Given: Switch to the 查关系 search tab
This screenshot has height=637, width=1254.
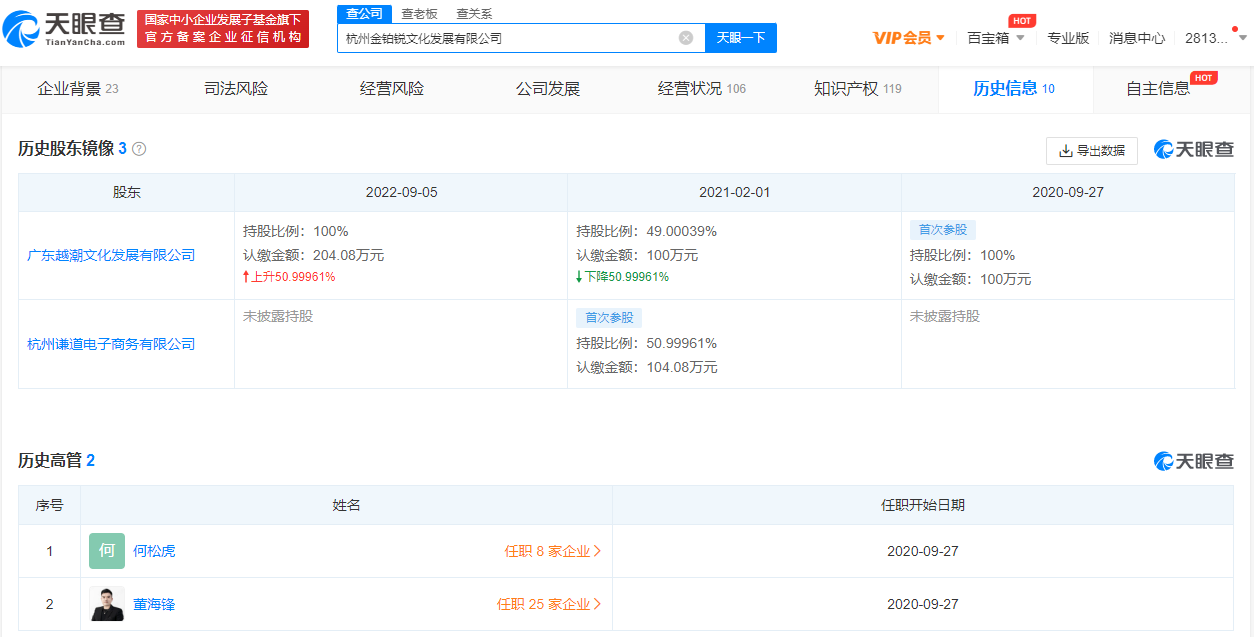Looking at the screenshot, I should point(474,14).
